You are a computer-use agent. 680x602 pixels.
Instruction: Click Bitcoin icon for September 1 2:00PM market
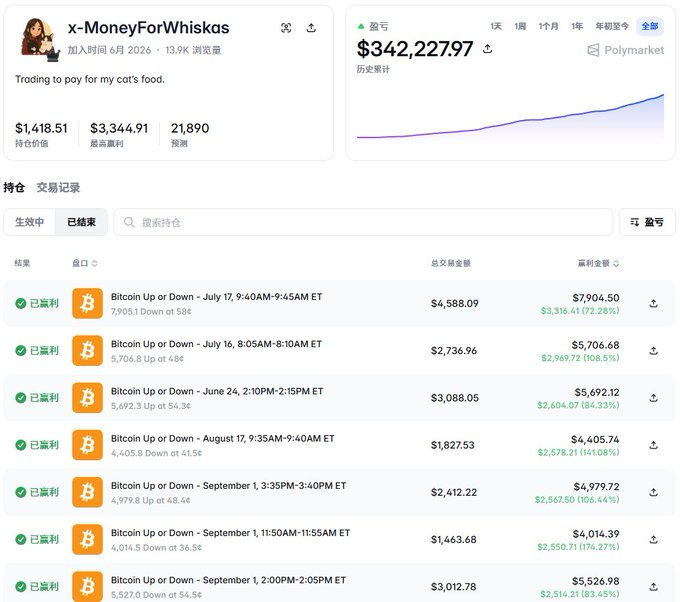click(x=88, y=587)
